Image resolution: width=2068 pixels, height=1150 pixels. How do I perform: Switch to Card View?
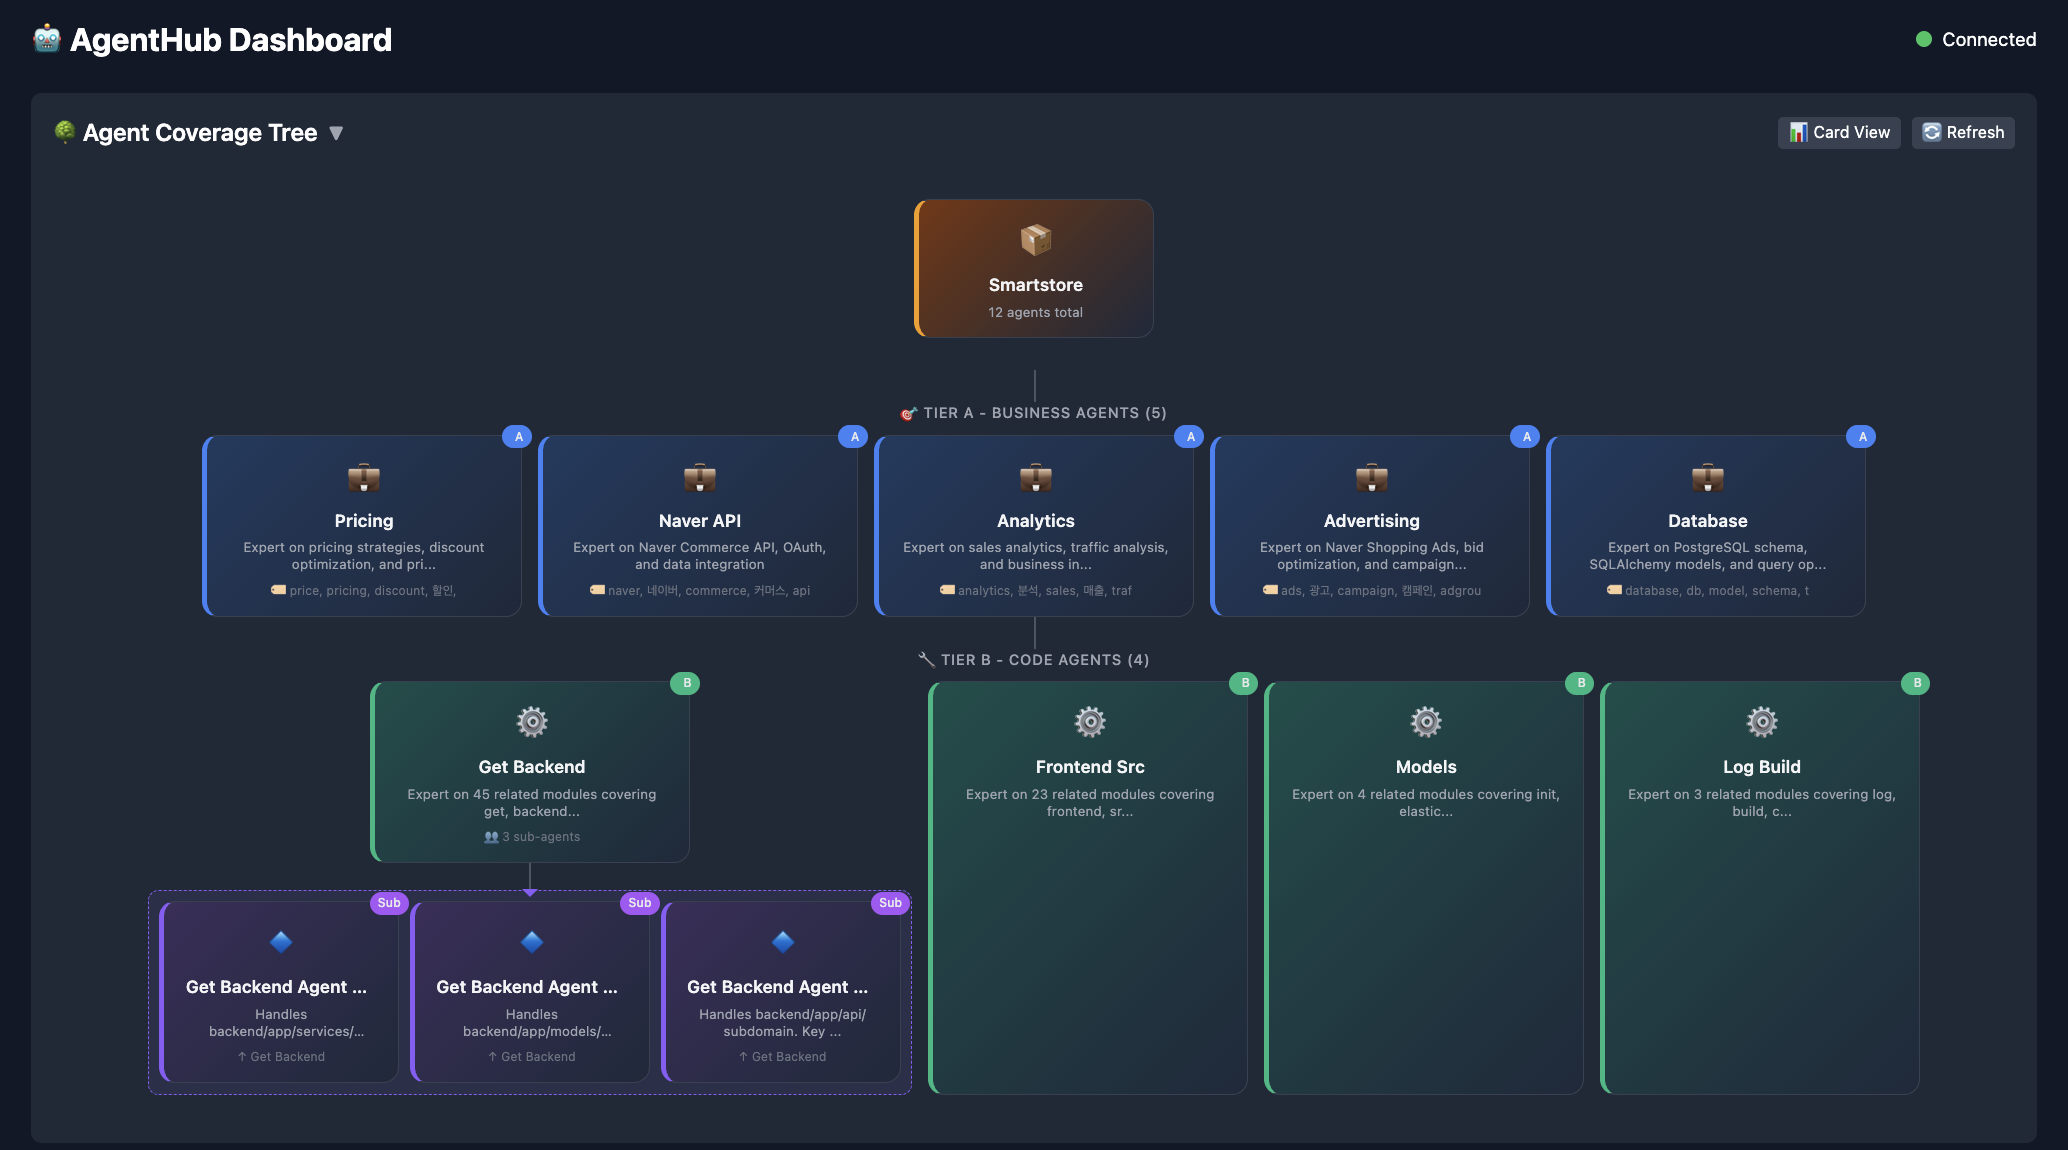(x=1839, y=132)
